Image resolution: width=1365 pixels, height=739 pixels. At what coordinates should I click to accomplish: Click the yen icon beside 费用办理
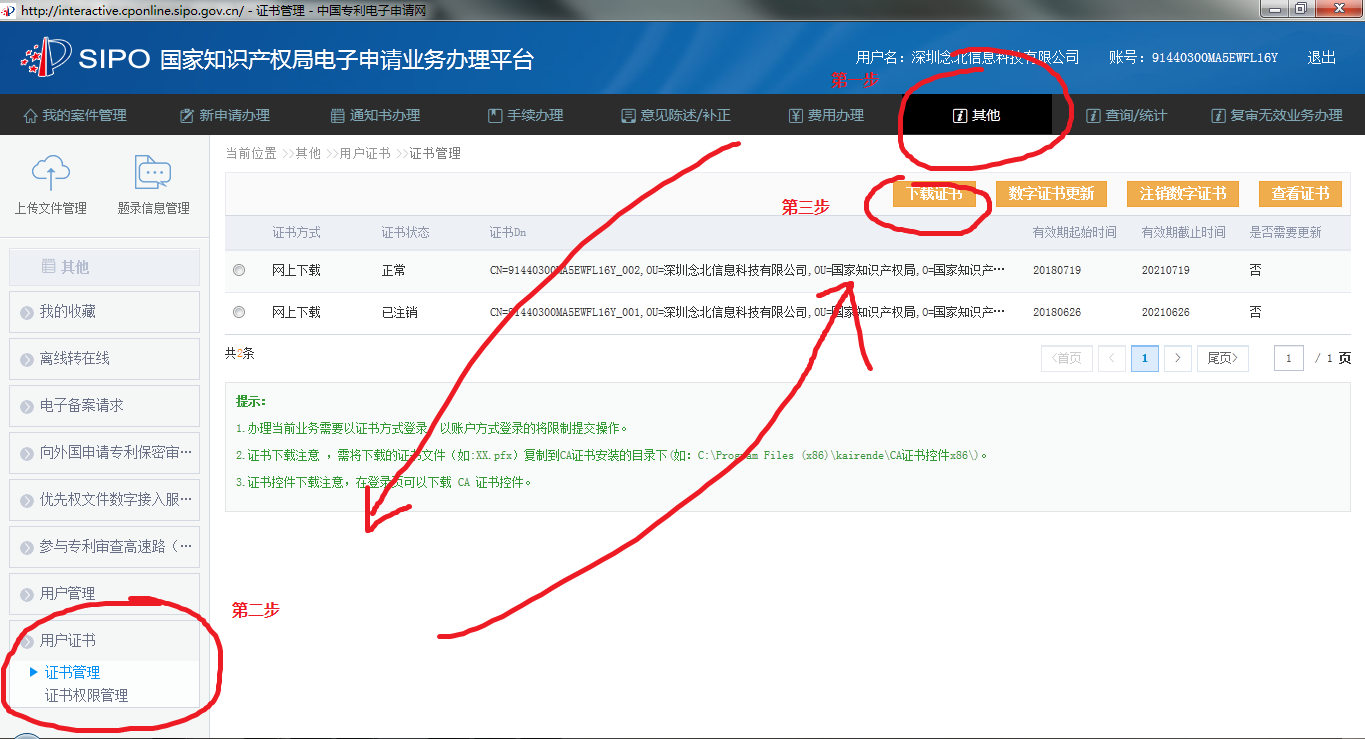(x=795, y=116)
